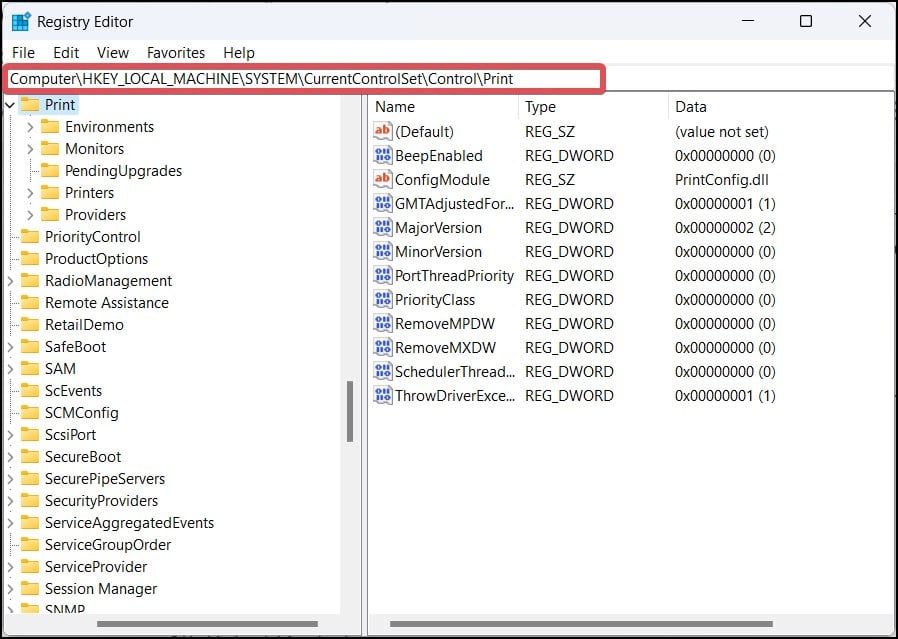
Task: Click the Environments folder icon
Action: coord(50,127)
